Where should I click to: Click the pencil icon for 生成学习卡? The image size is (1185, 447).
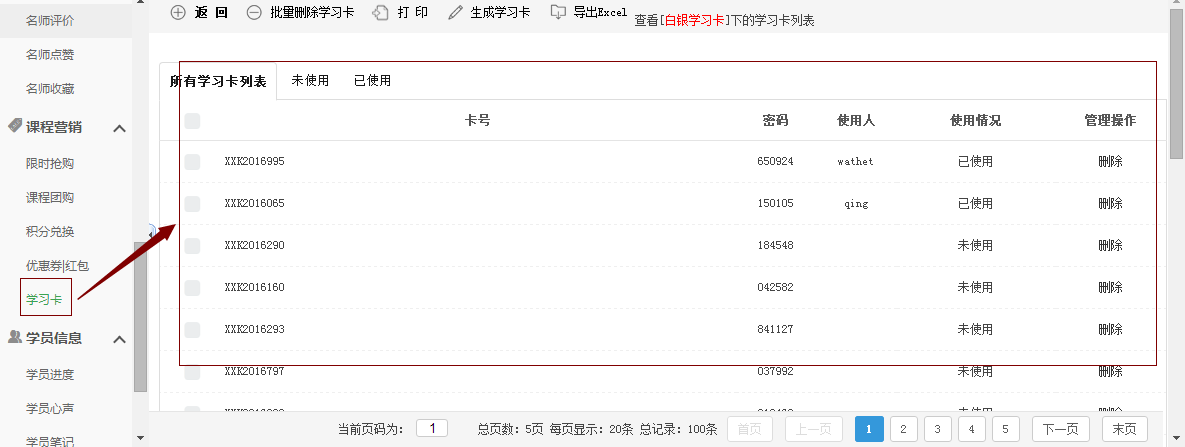[455, 12]
